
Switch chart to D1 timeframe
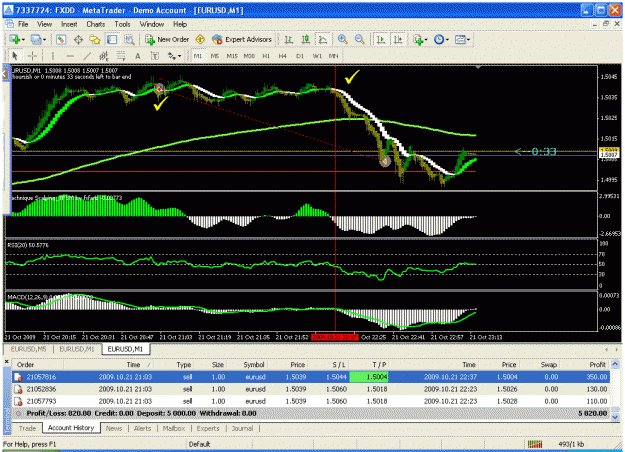point(300,56)
